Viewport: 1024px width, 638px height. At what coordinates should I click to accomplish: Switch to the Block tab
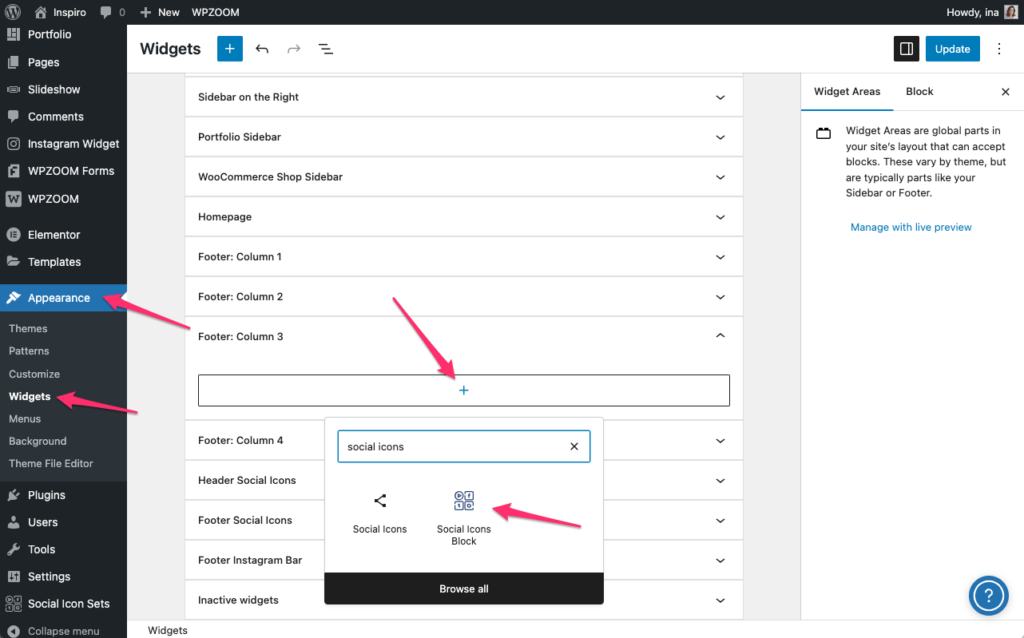point(919,92)
